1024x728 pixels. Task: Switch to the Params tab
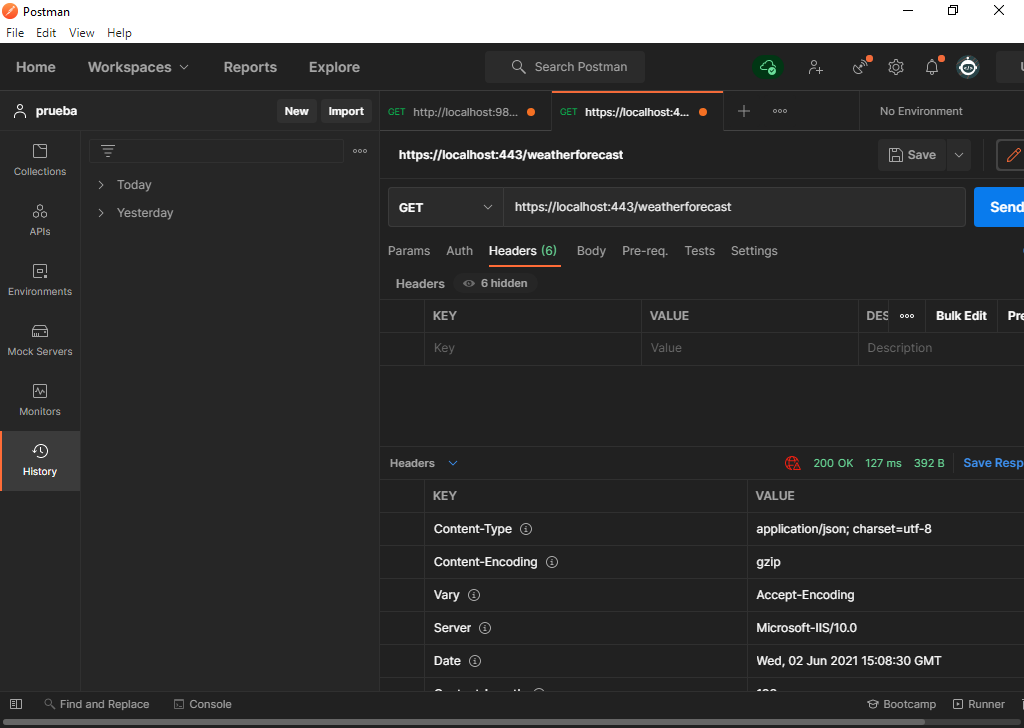pos(409,251)
